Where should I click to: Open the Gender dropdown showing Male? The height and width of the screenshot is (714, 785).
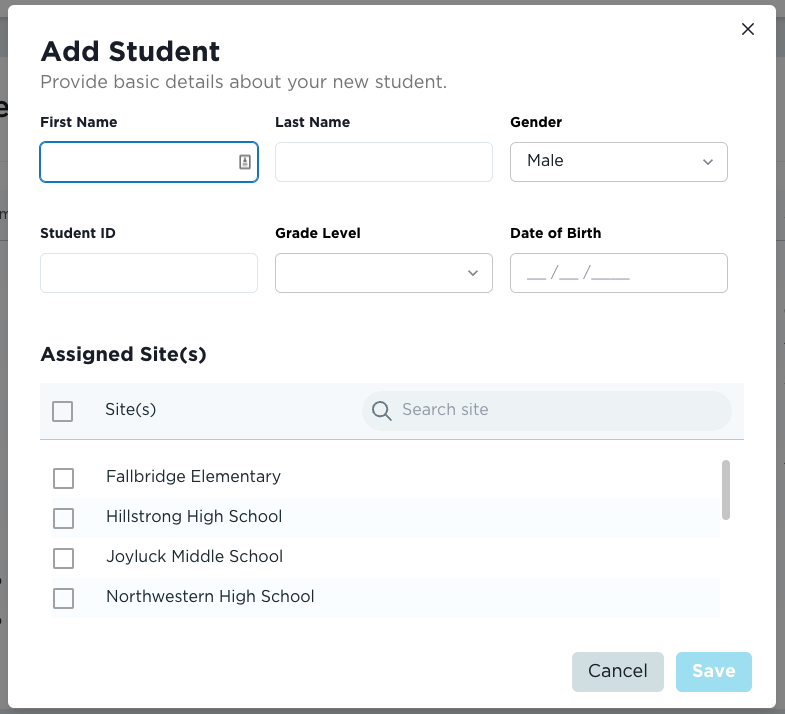pyautogui.click(x=618, y=162)
